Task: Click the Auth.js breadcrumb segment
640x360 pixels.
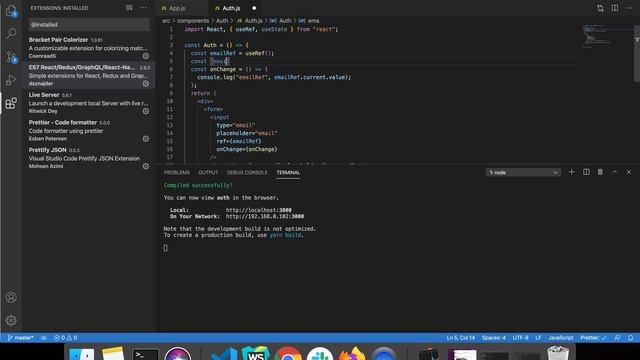Action: 250,21
